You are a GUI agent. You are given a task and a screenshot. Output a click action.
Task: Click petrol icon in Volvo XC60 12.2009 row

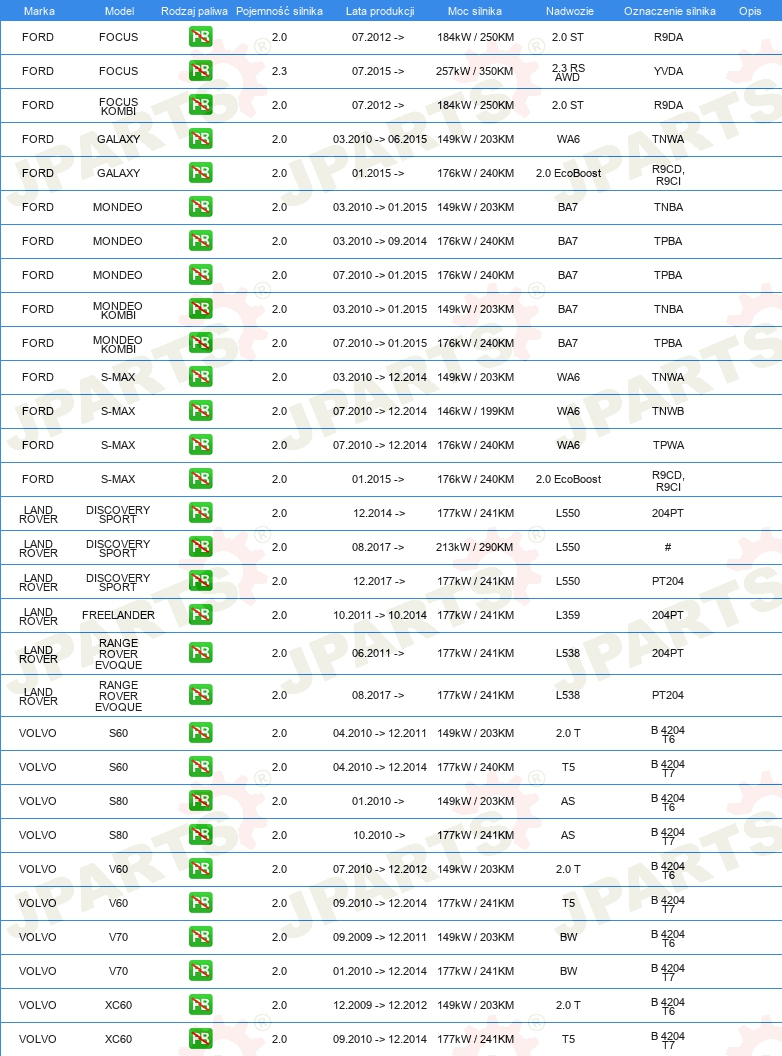[x=201, y=1005]
